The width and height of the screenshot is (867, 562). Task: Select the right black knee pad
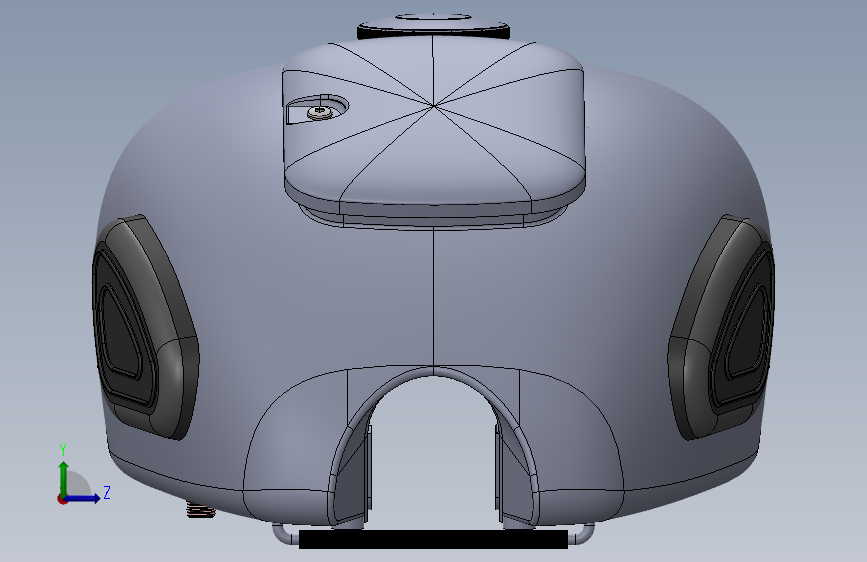pos(722,327)
